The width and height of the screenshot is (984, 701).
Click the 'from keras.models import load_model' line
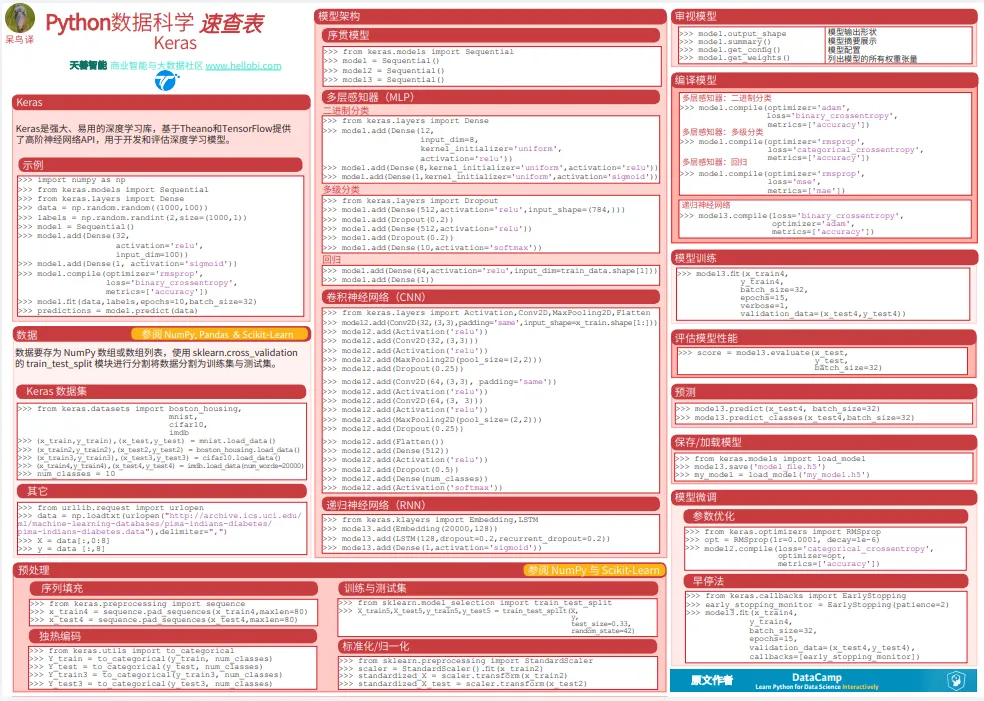tap(771, 459)
